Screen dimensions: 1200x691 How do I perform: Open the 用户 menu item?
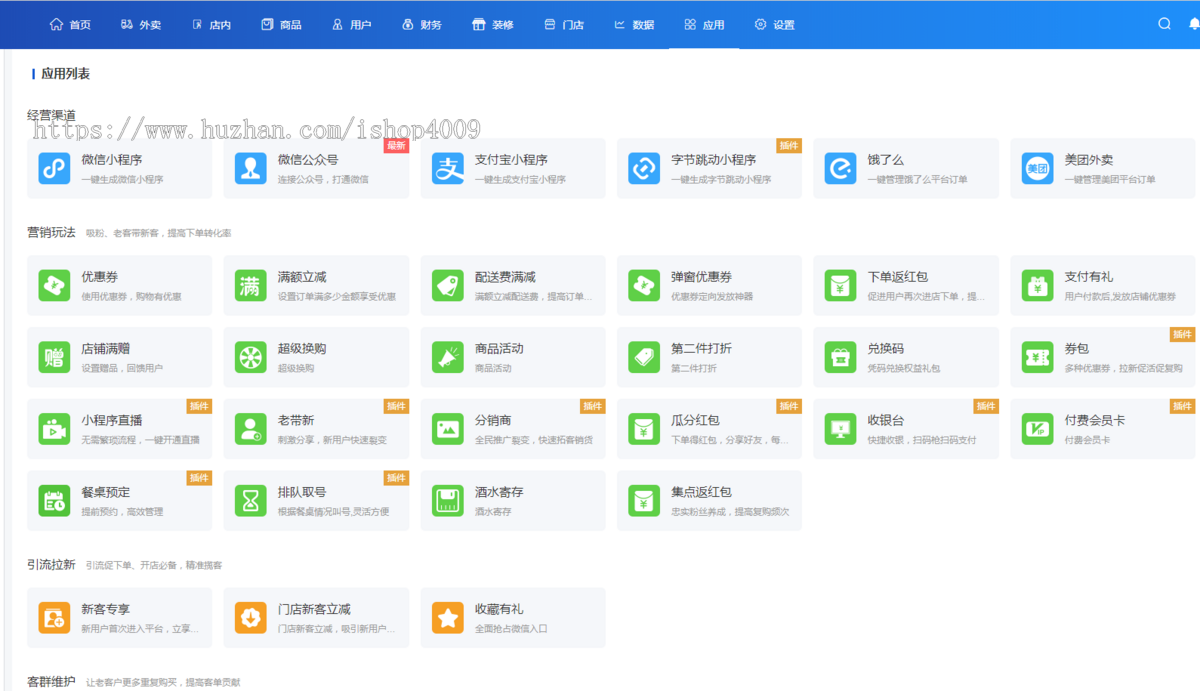[351, 25]
